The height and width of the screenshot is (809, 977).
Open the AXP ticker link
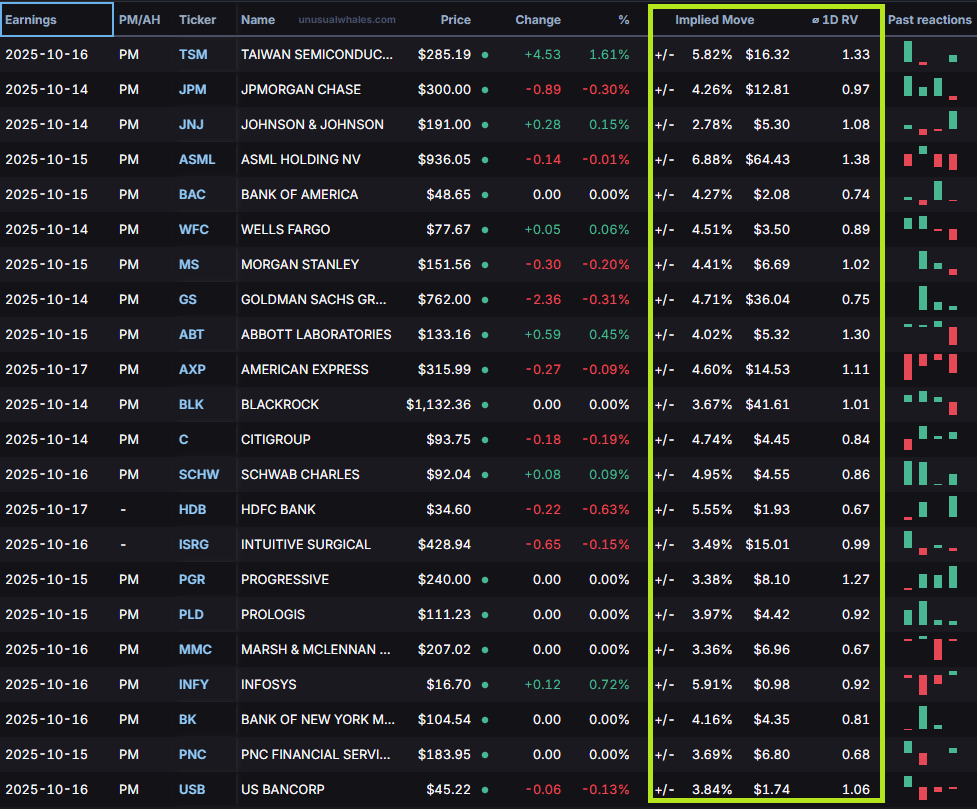[192, 369]
